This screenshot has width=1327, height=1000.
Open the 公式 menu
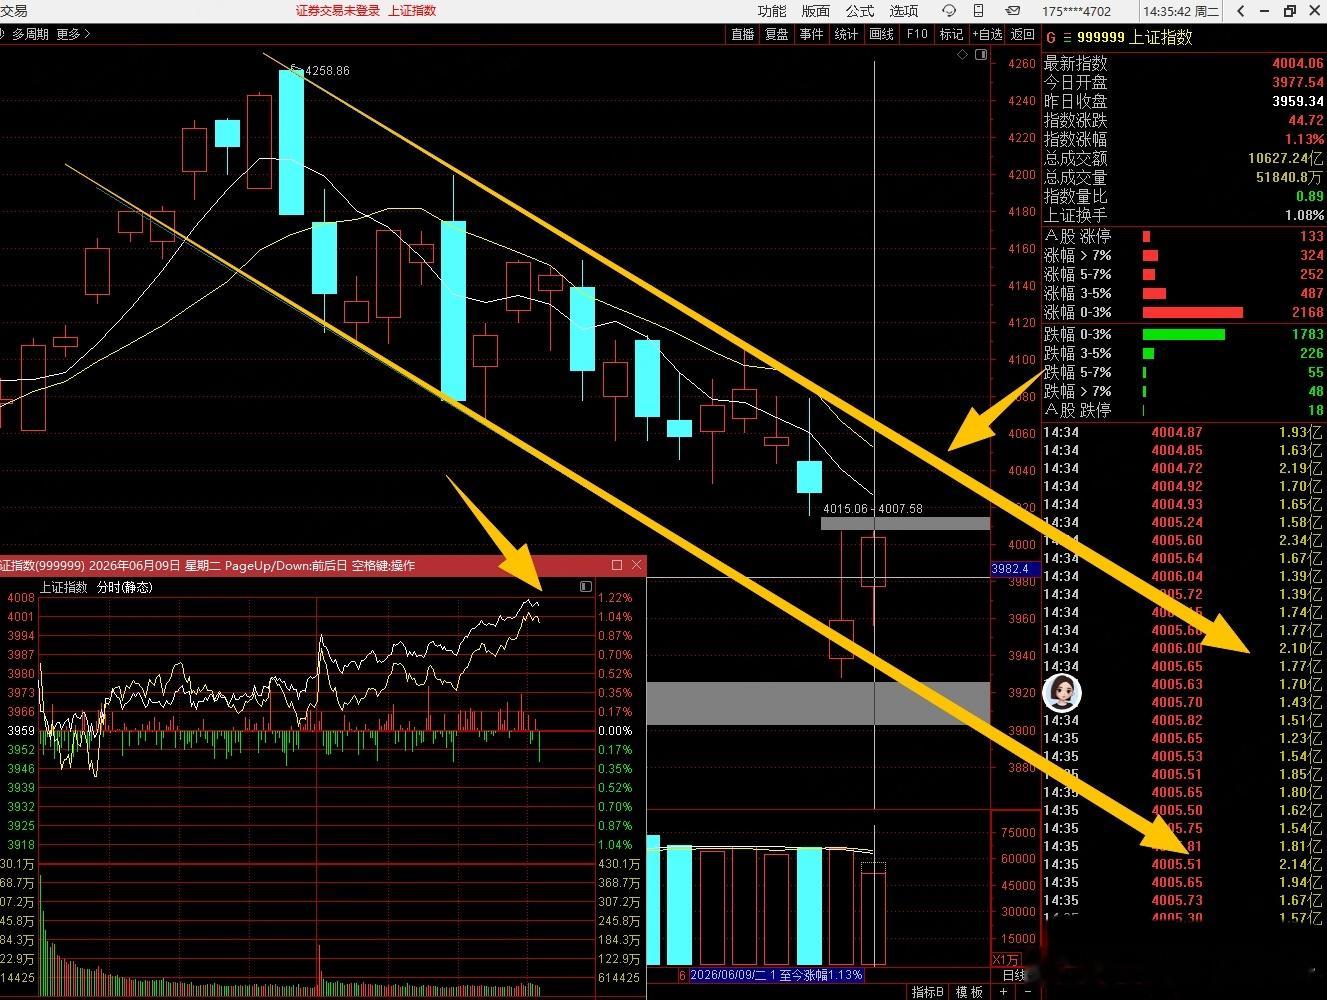tap(860, 11)
